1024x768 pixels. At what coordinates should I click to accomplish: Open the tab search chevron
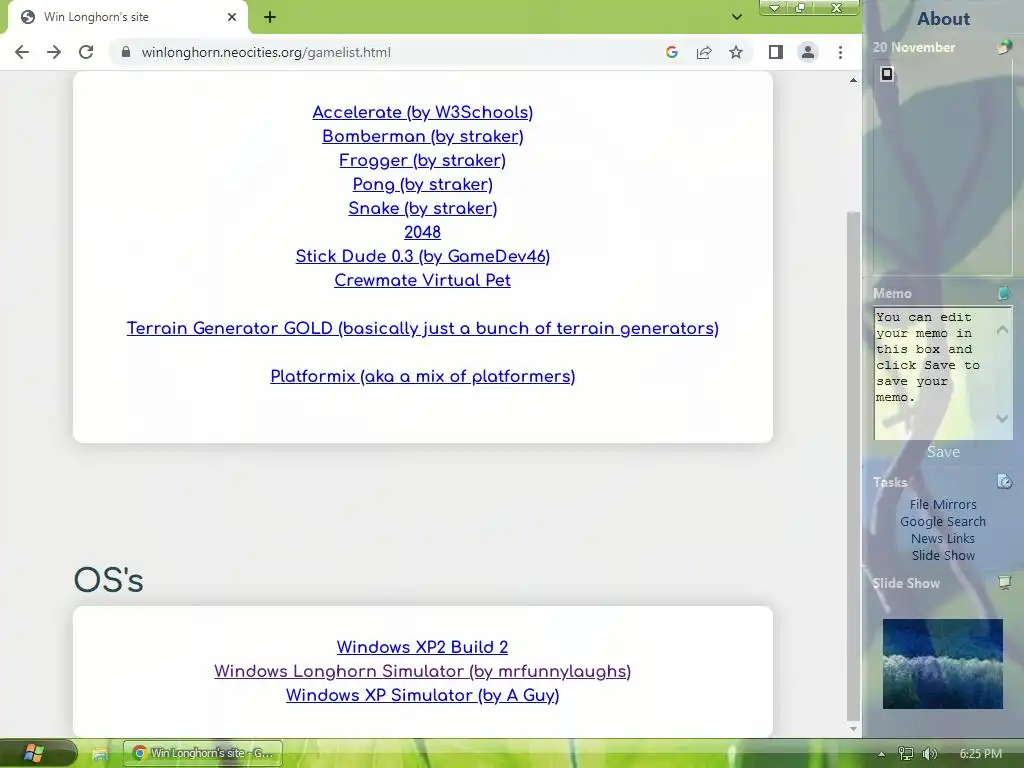[x=737, y=17]
